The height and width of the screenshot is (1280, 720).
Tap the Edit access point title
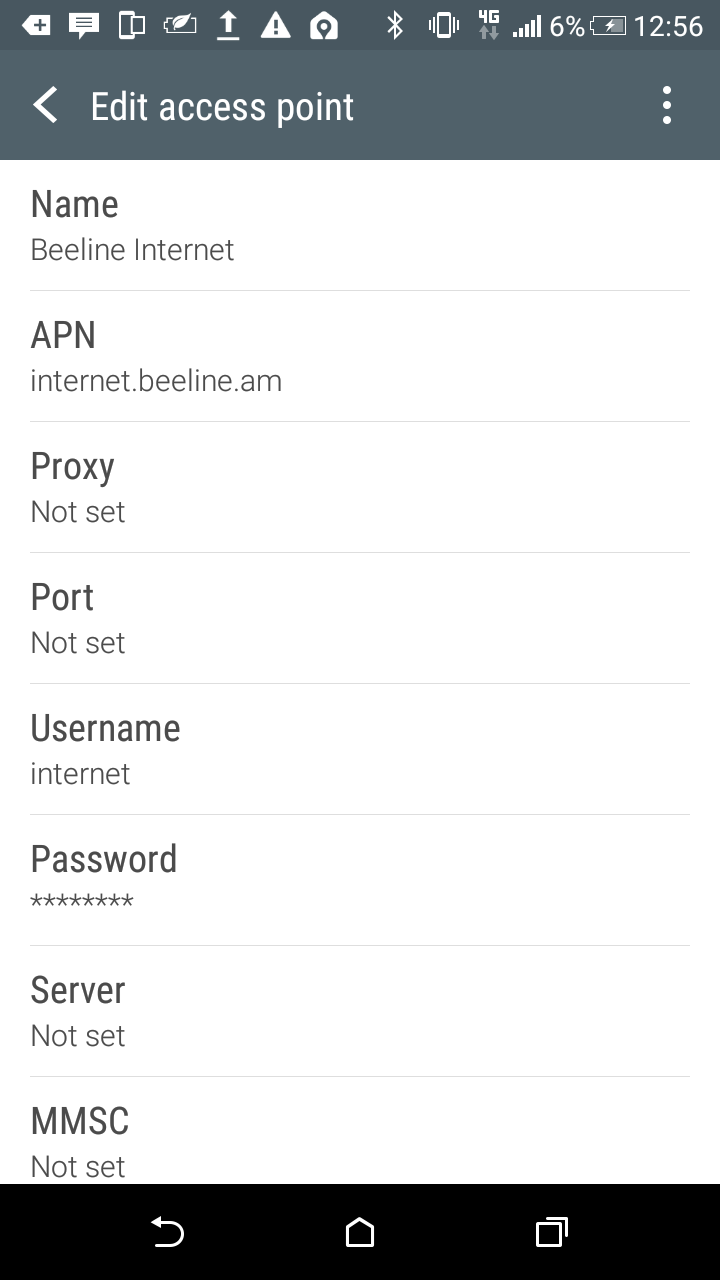pos(222,106)
